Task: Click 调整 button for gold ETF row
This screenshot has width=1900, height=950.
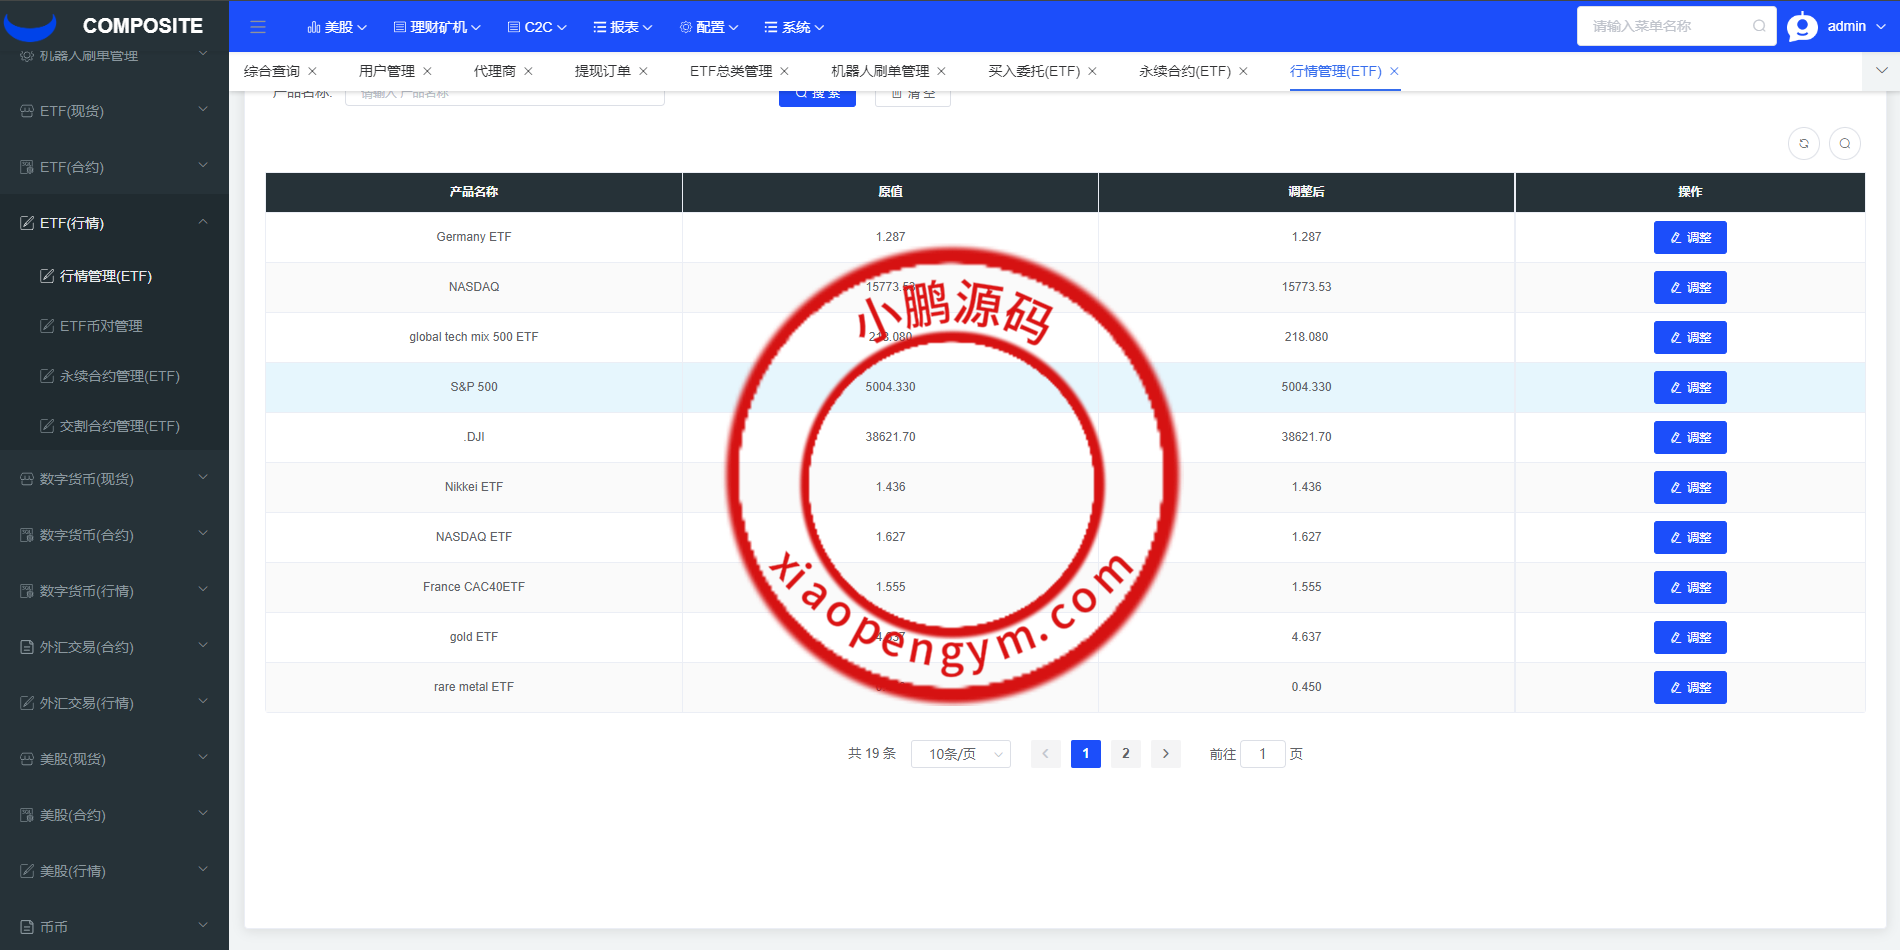Action: [1689, 638]
